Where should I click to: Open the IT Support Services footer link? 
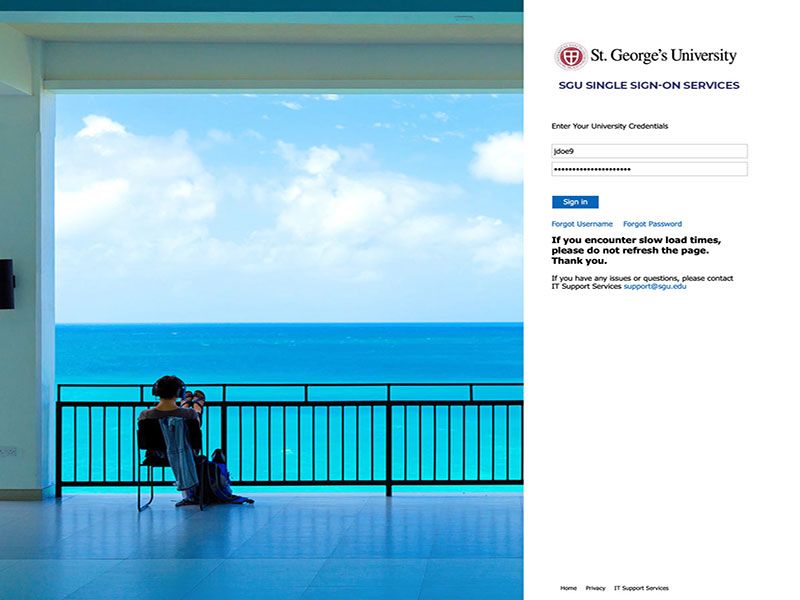(x=641, y=588)
